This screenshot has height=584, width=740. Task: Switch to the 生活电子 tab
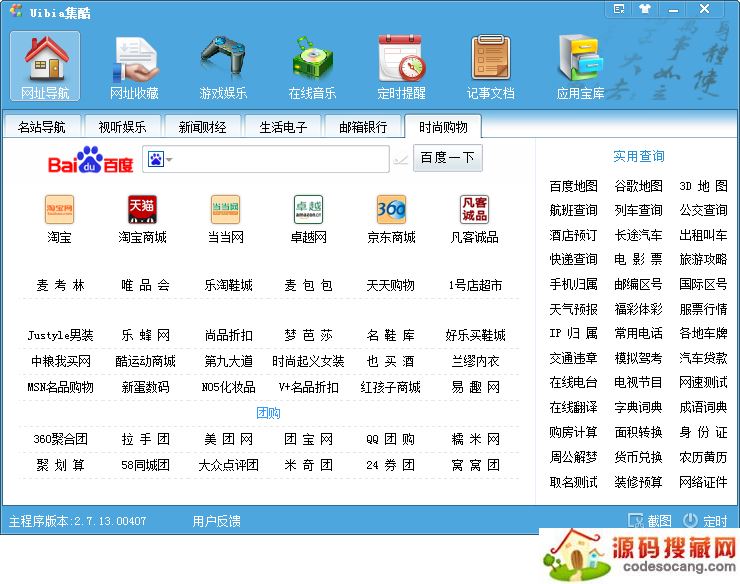coord(283,127)
